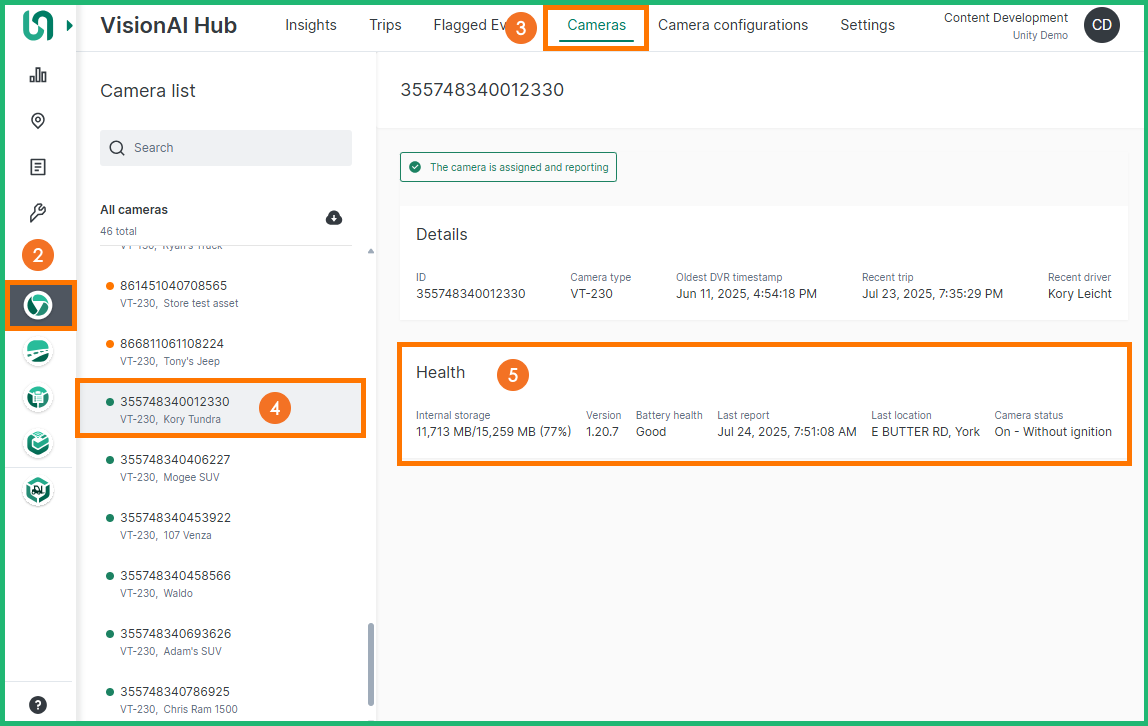Click the help question mark icon
Viewport: 1148px width, 726px height.
(38, 704)
